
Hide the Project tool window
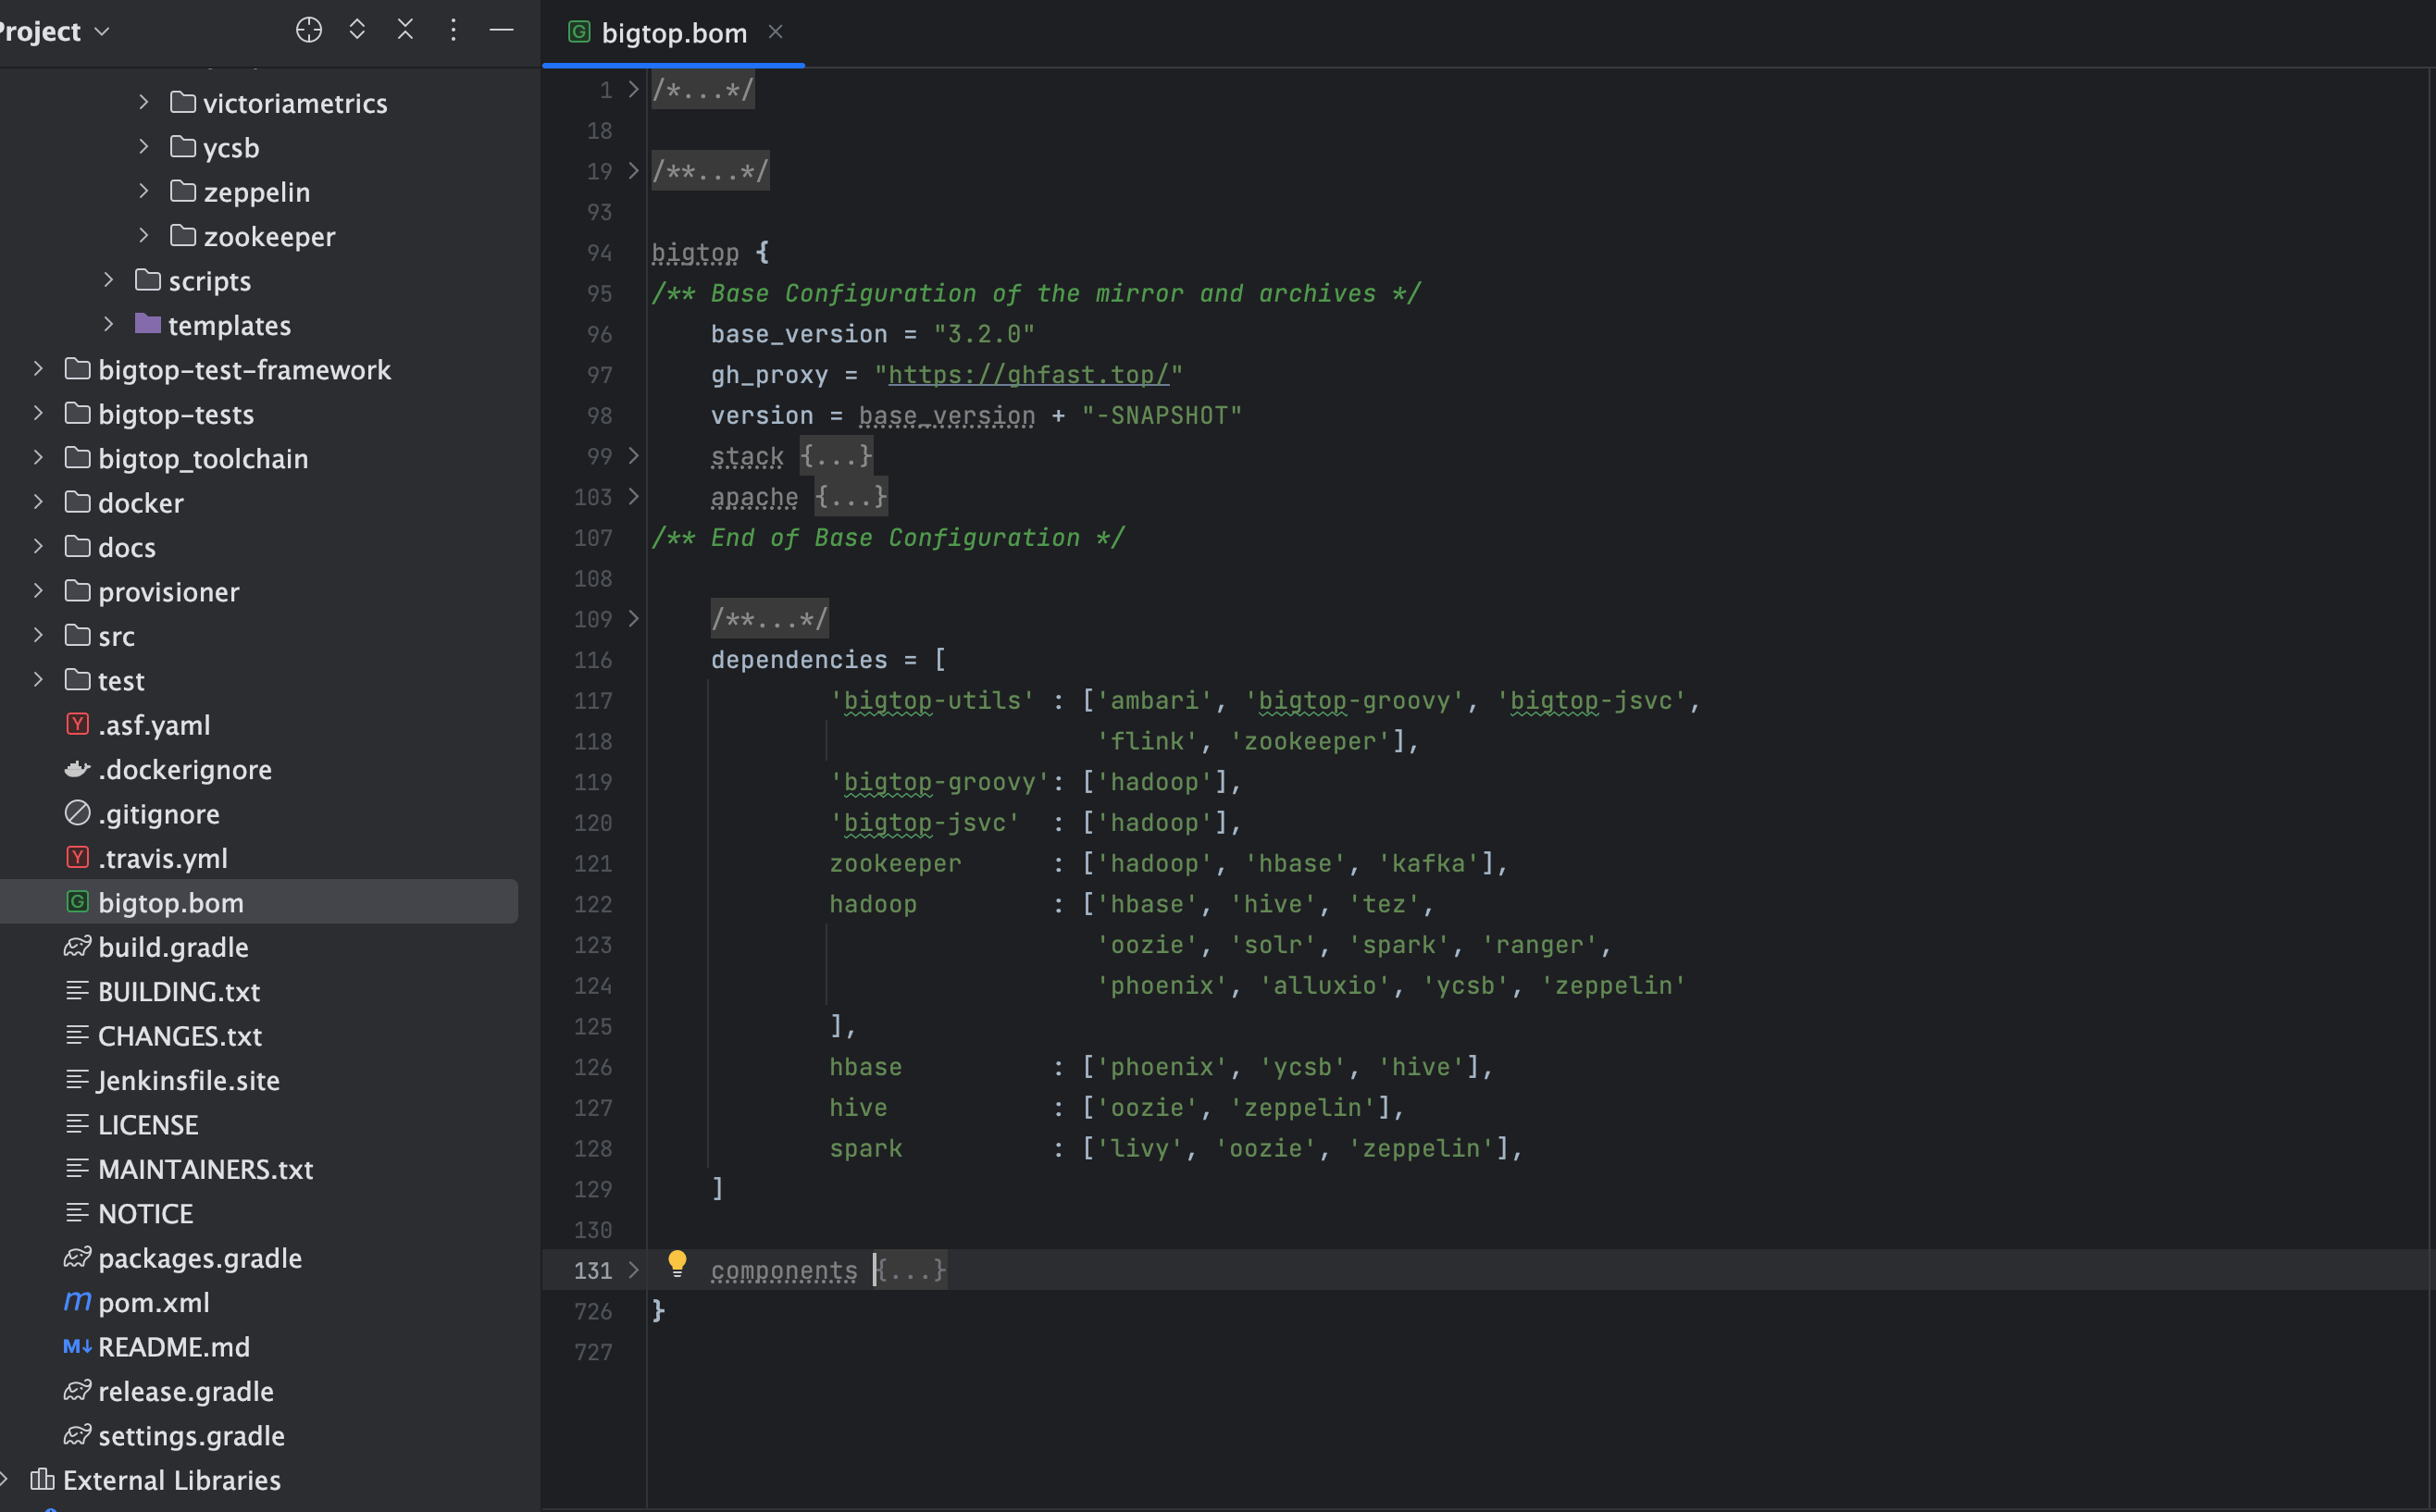[x=502, y=30]
